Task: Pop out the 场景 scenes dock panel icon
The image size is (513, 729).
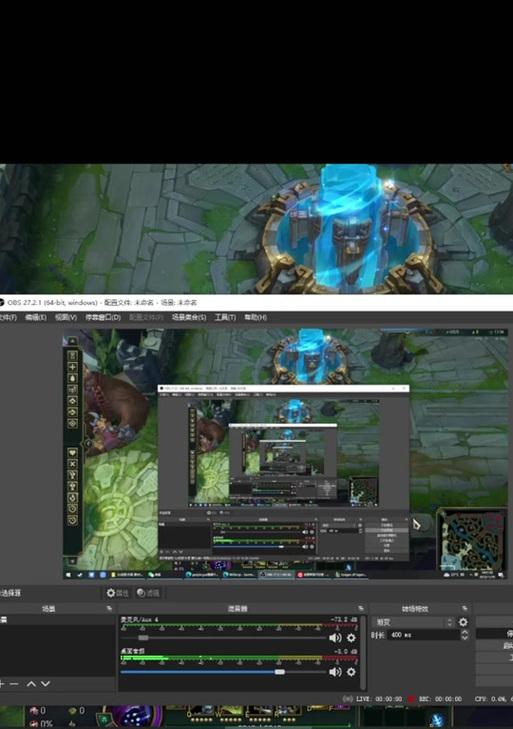Action: pos(109,608)
